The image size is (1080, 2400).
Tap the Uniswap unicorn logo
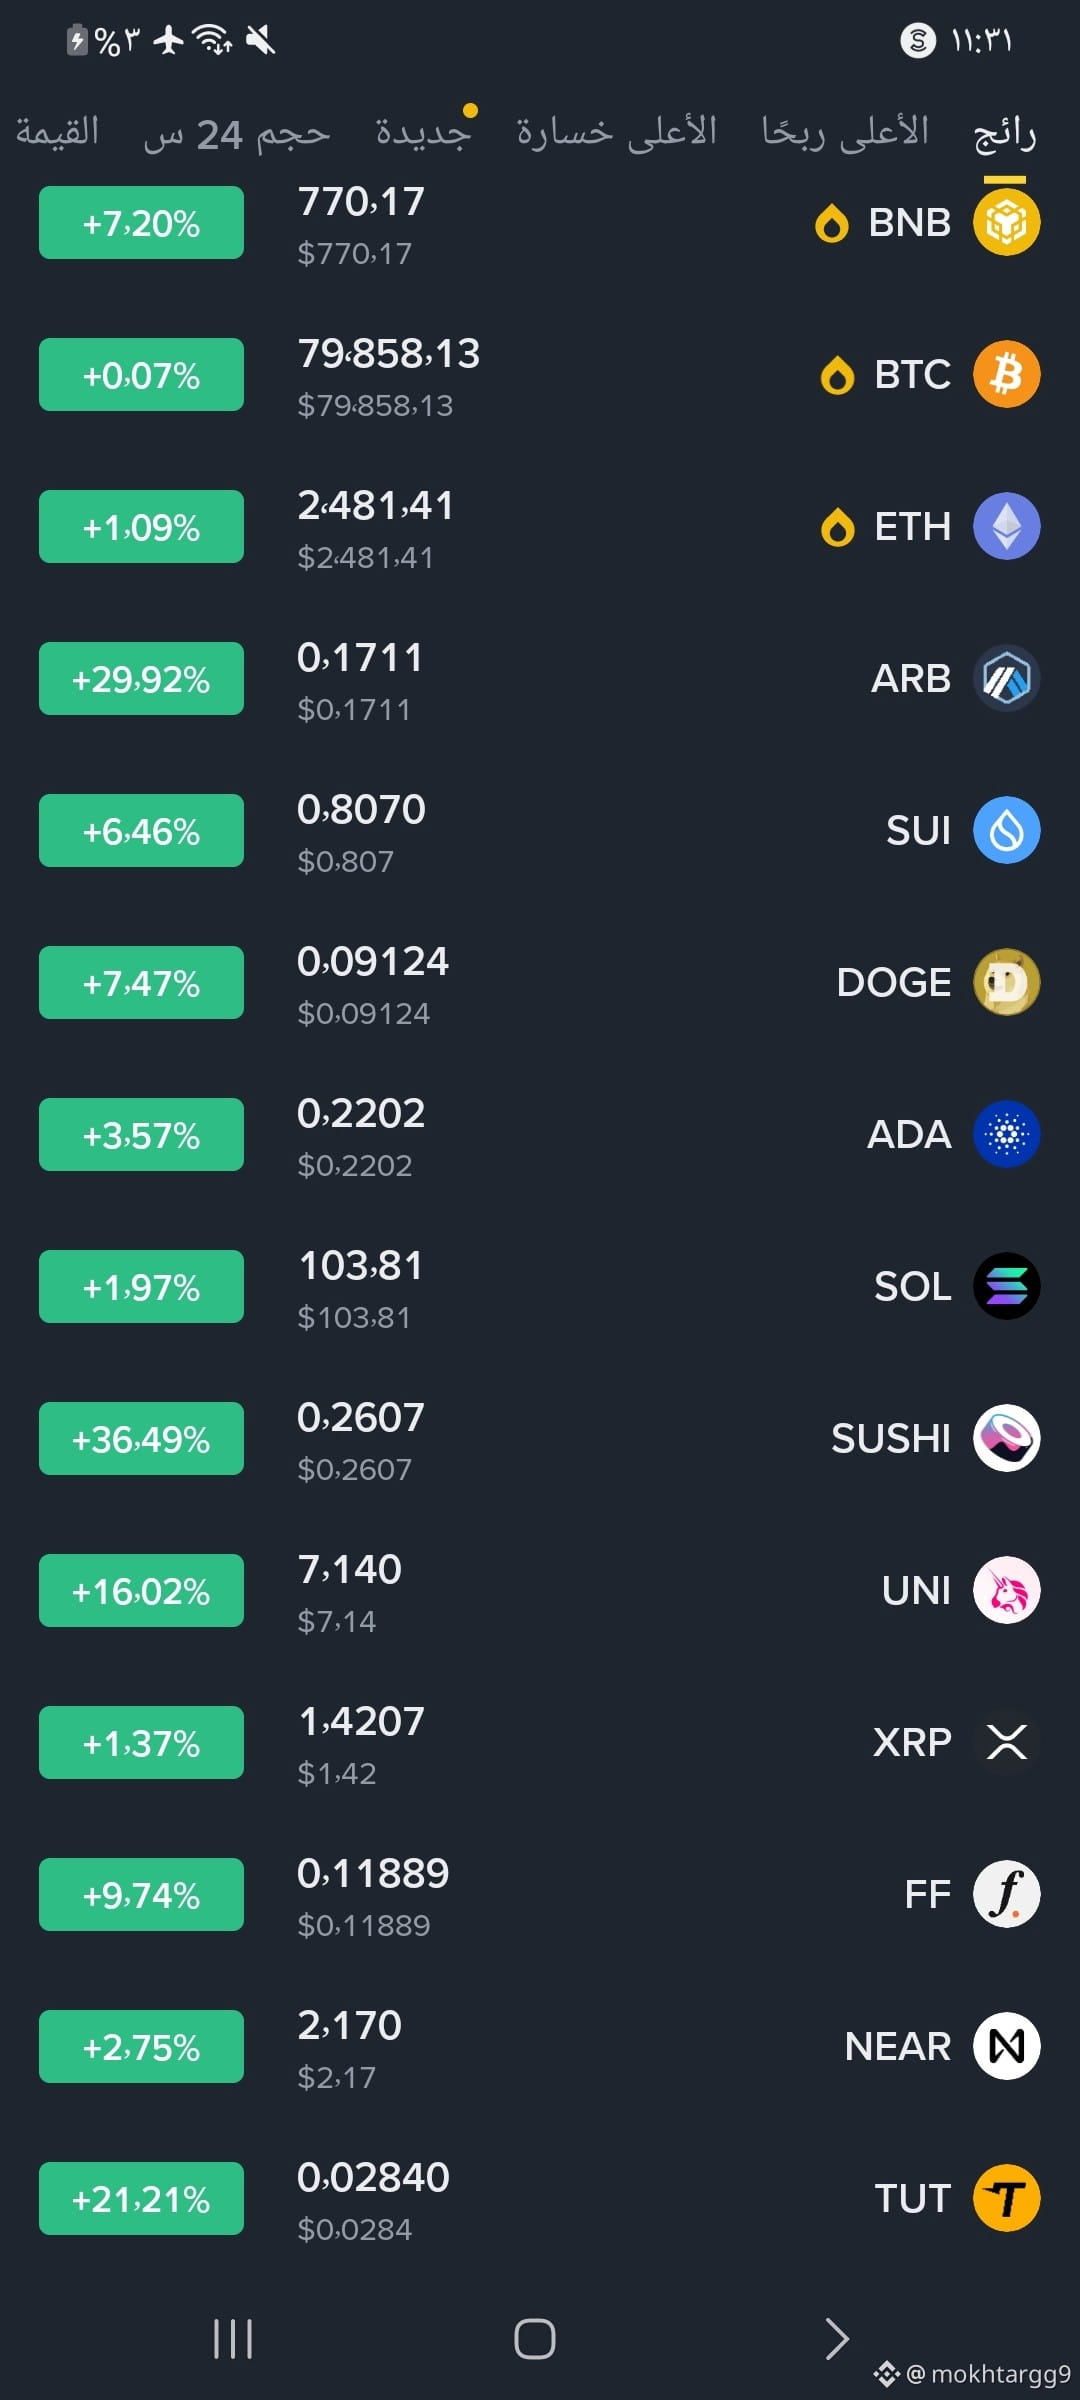pos(1007,1590)
